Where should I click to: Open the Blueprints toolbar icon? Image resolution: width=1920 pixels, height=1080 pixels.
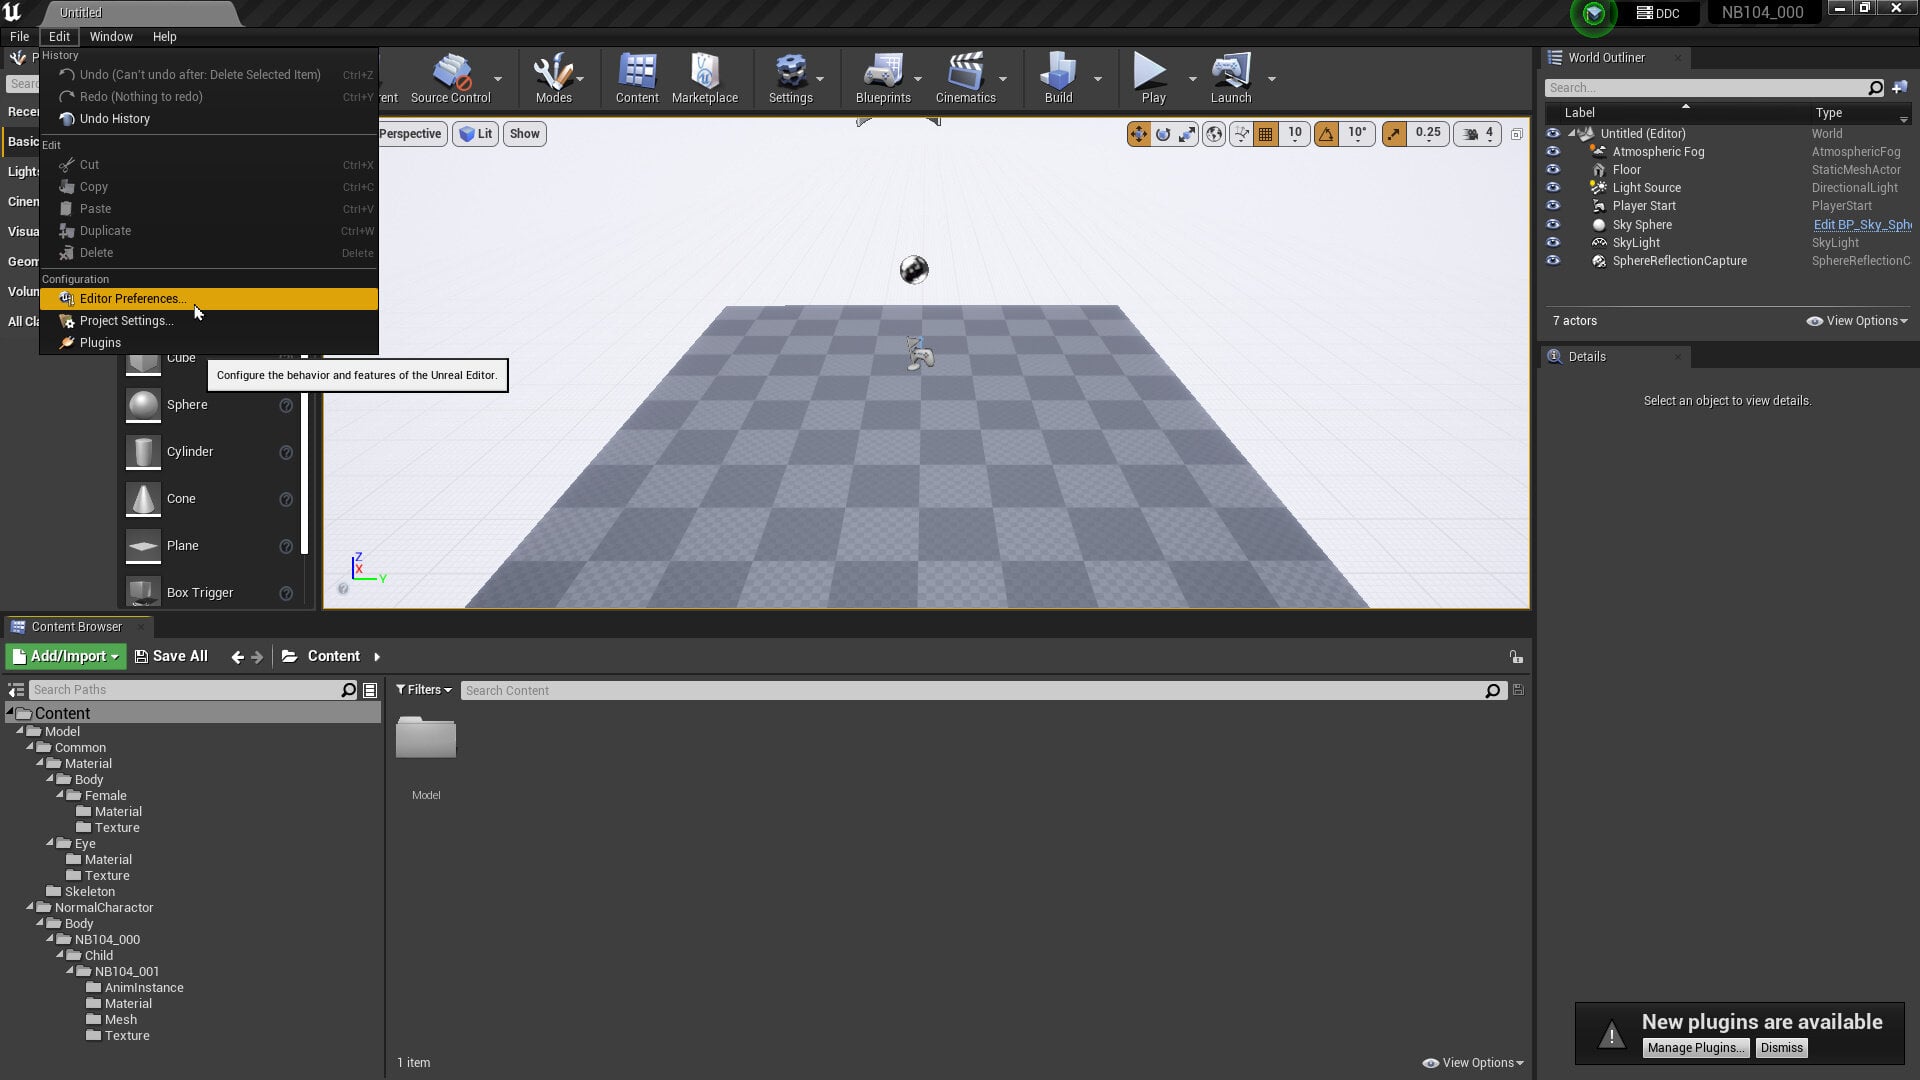pyautogui.click(x=883, y=78)
